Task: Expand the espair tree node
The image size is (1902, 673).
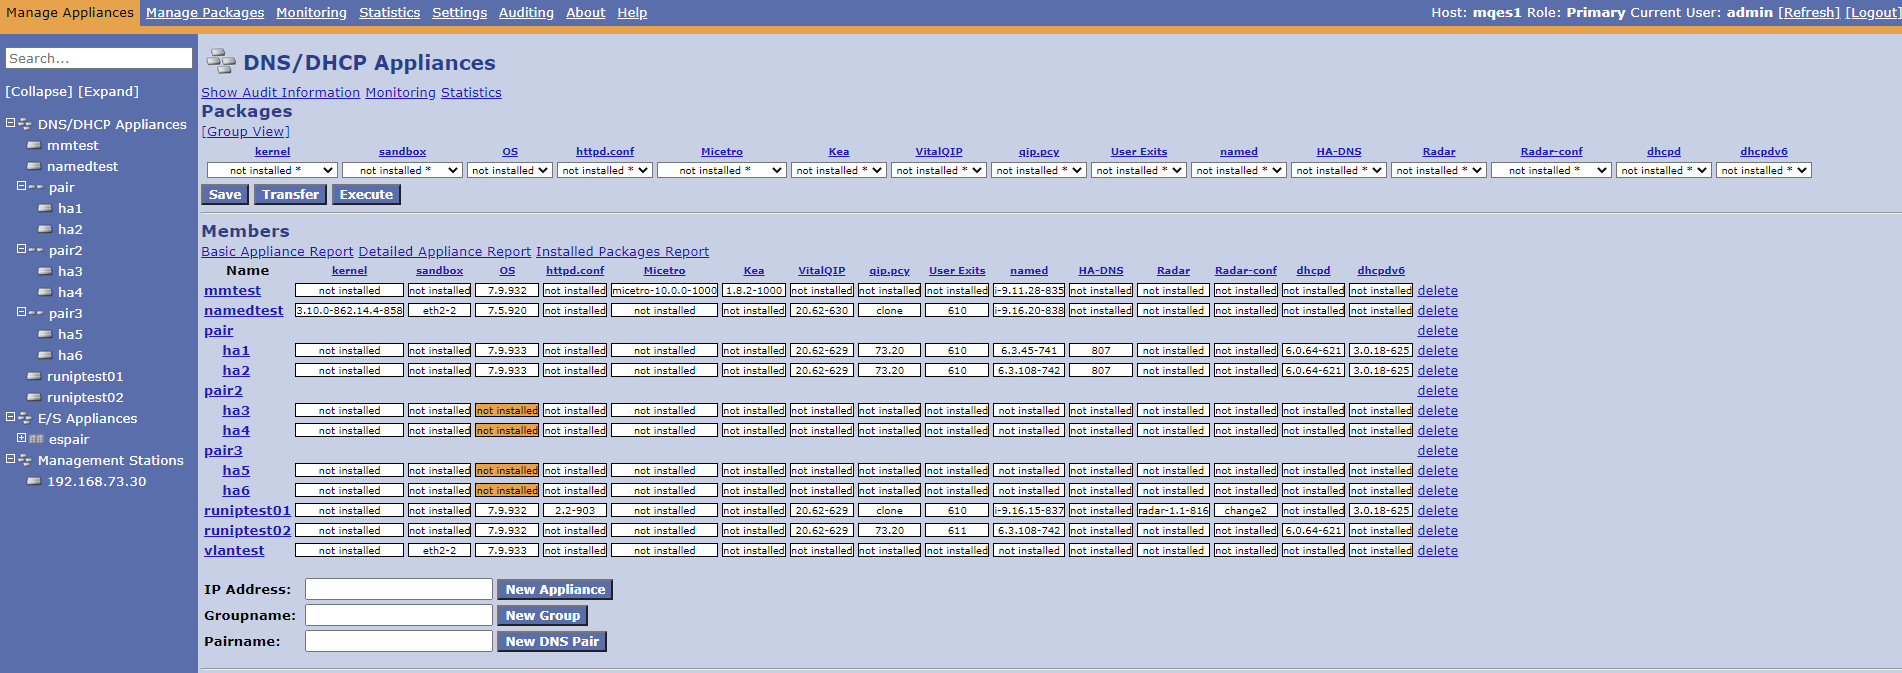Action: pyautogui.click(x=21, y=438)
